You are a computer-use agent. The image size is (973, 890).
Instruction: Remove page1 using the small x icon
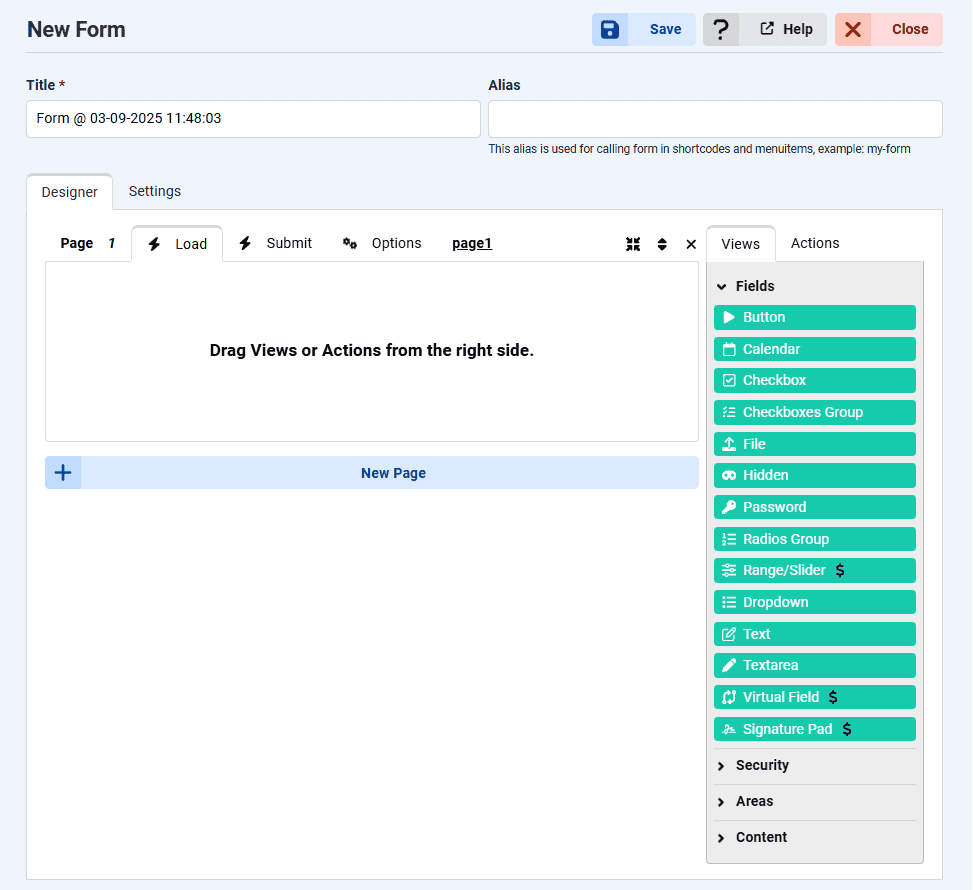[691, 244]
